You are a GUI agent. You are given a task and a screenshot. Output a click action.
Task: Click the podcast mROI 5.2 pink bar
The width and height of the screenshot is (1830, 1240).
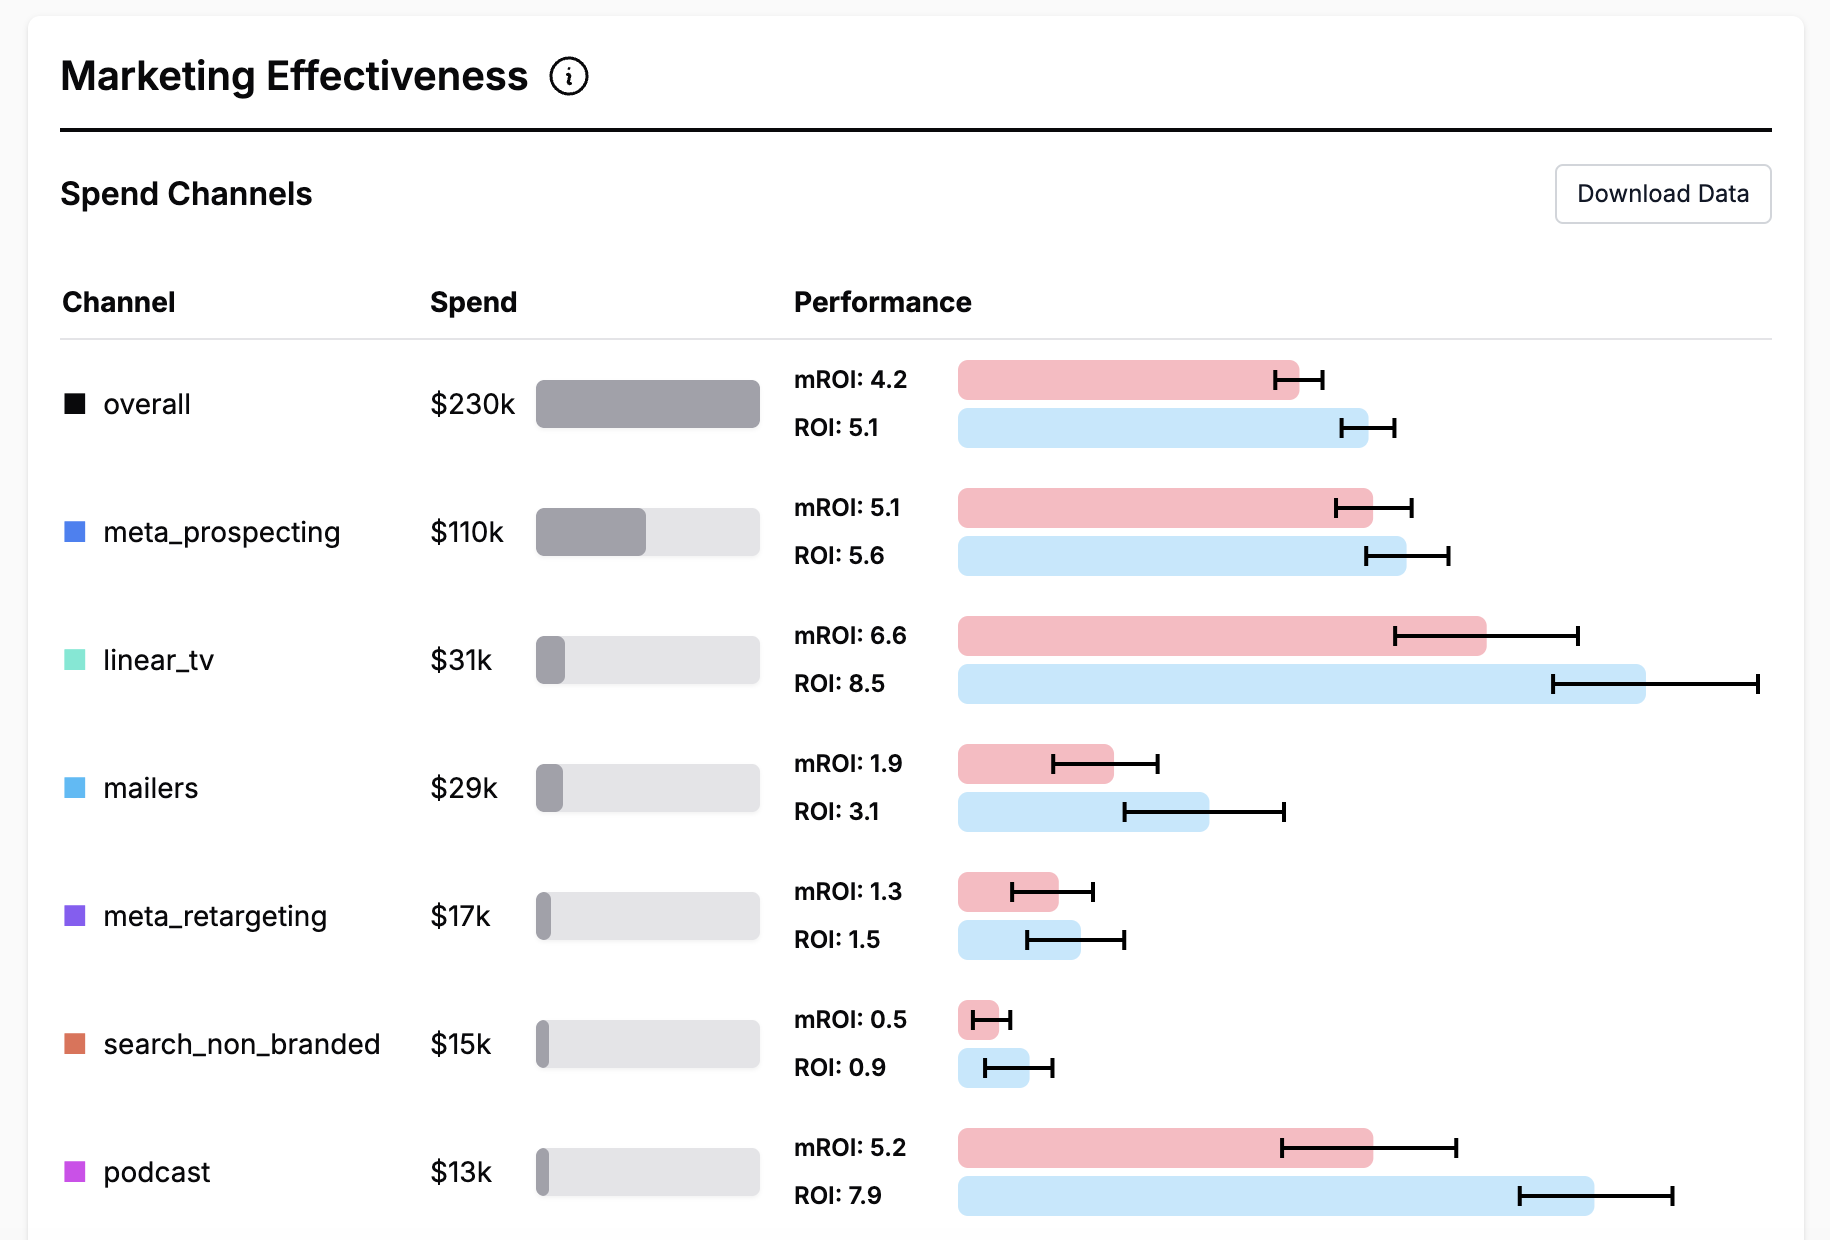(x=1120, y=1148)
